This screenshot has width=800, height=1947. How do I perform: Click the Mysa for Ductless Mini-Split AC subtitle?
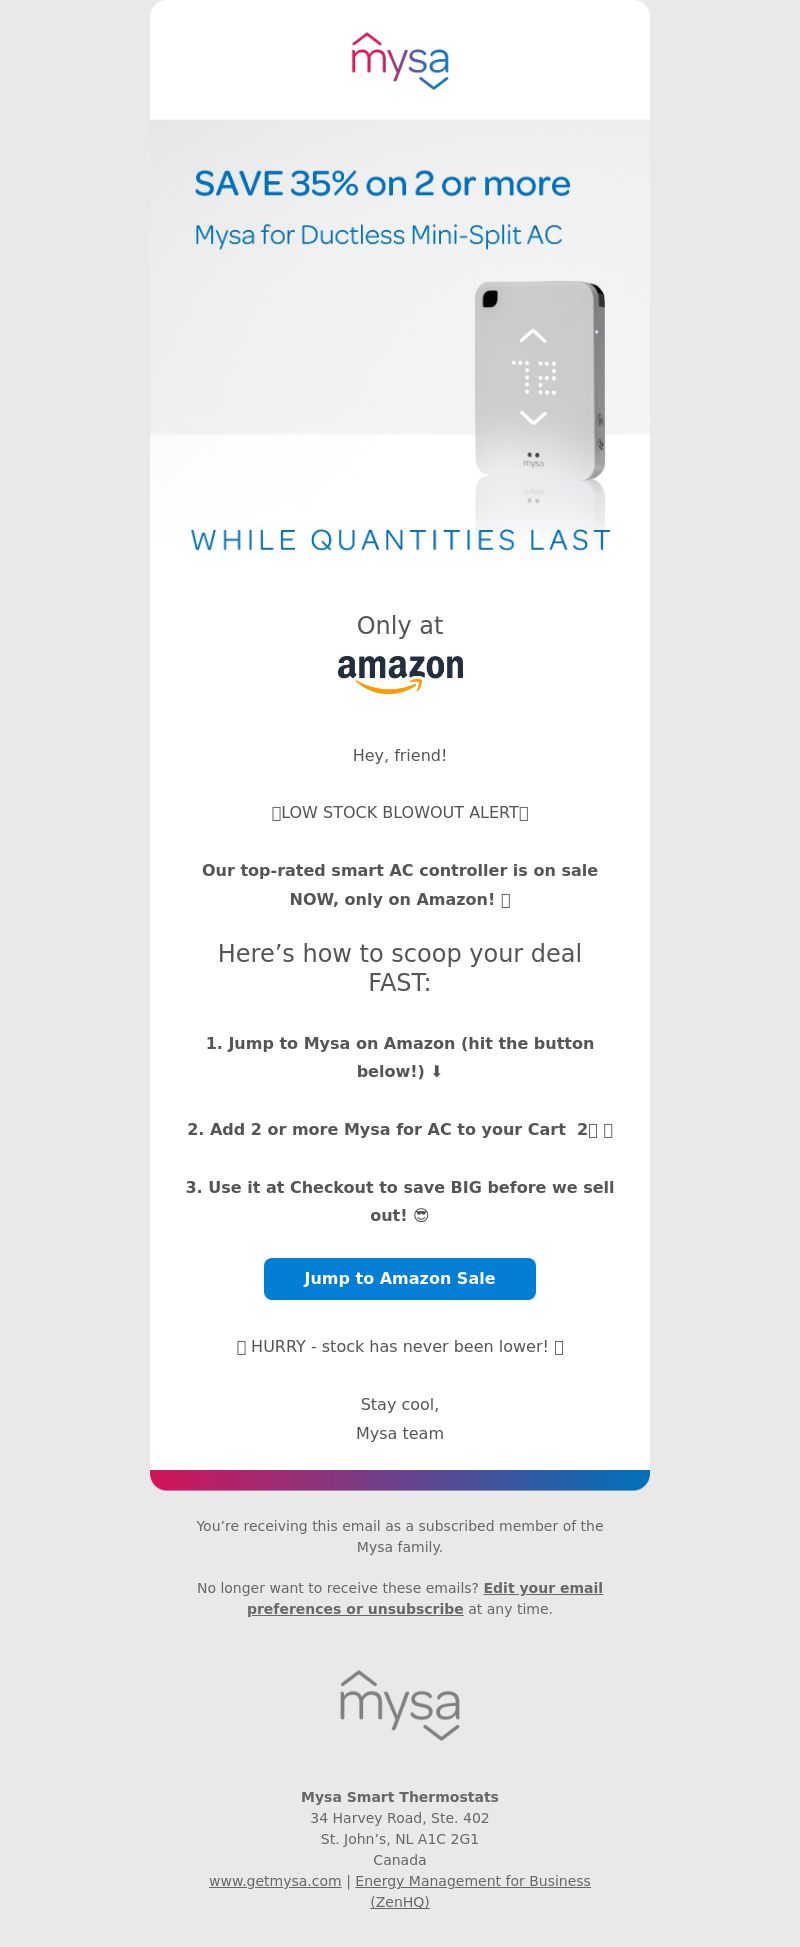click(378, 236)
